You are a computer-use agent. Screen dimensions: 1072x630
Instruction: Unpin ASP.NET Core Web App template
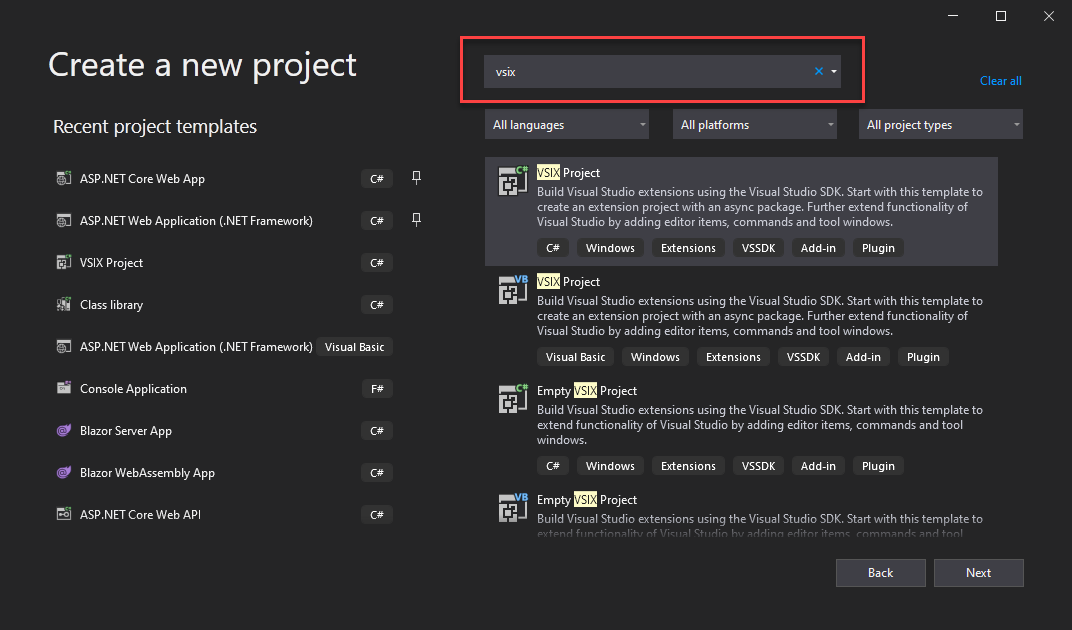pyautogui.click(x=416, y=178)
